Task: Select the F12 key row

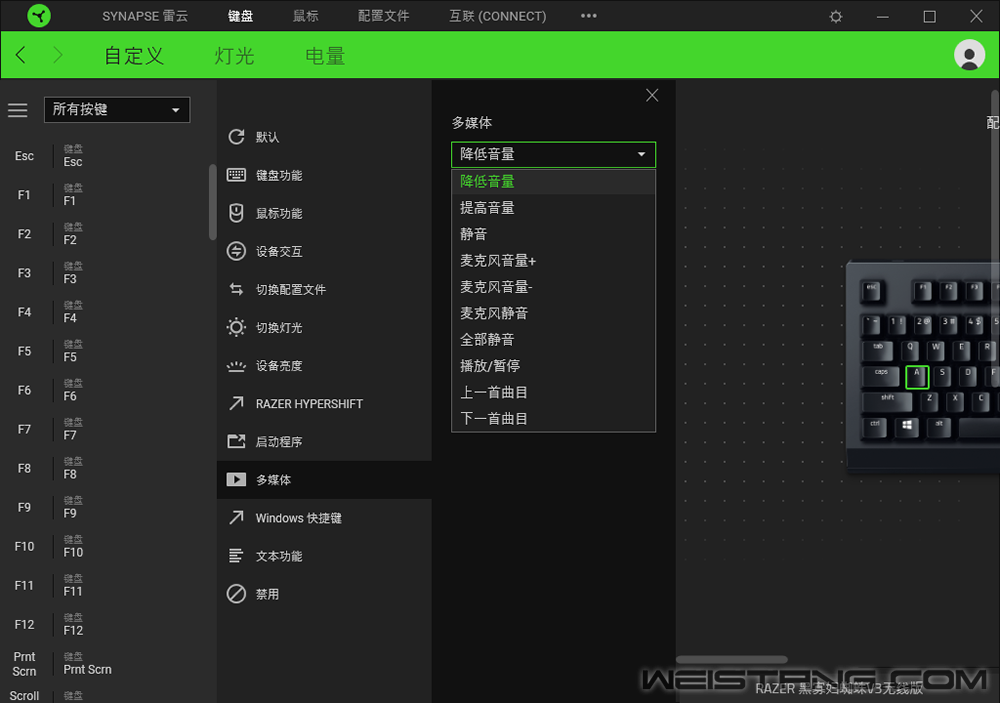Action: [105, 624]
